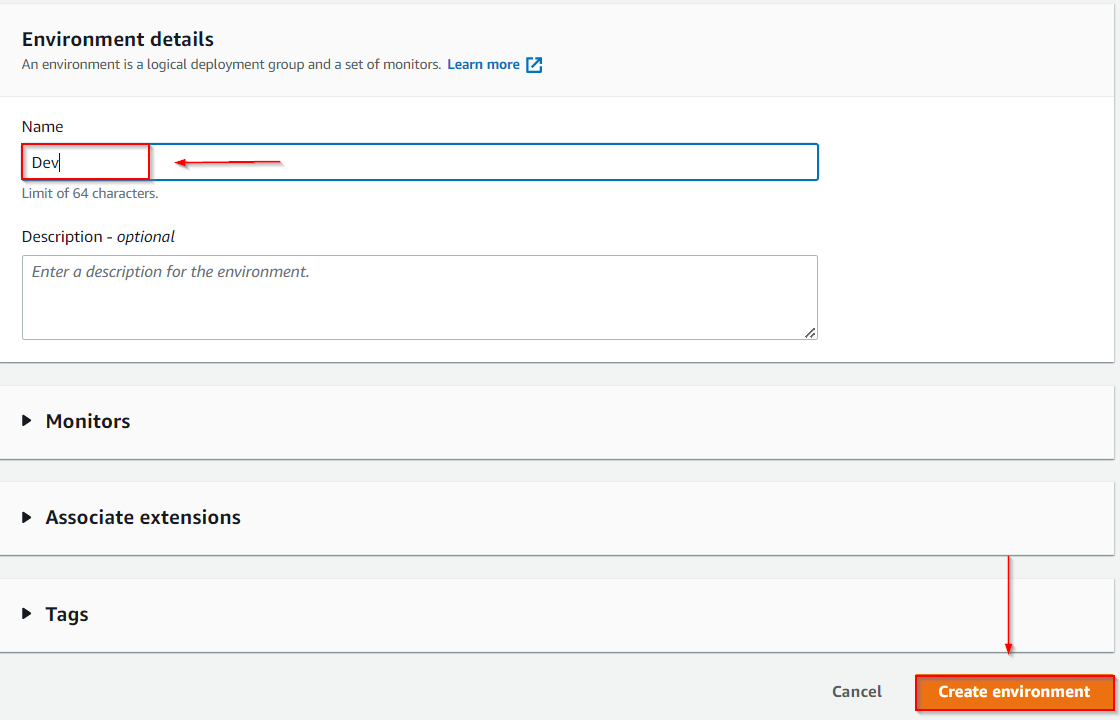Click the Tags section title
This screenshot has width=1120, height=720.
[x=67, y=614]
